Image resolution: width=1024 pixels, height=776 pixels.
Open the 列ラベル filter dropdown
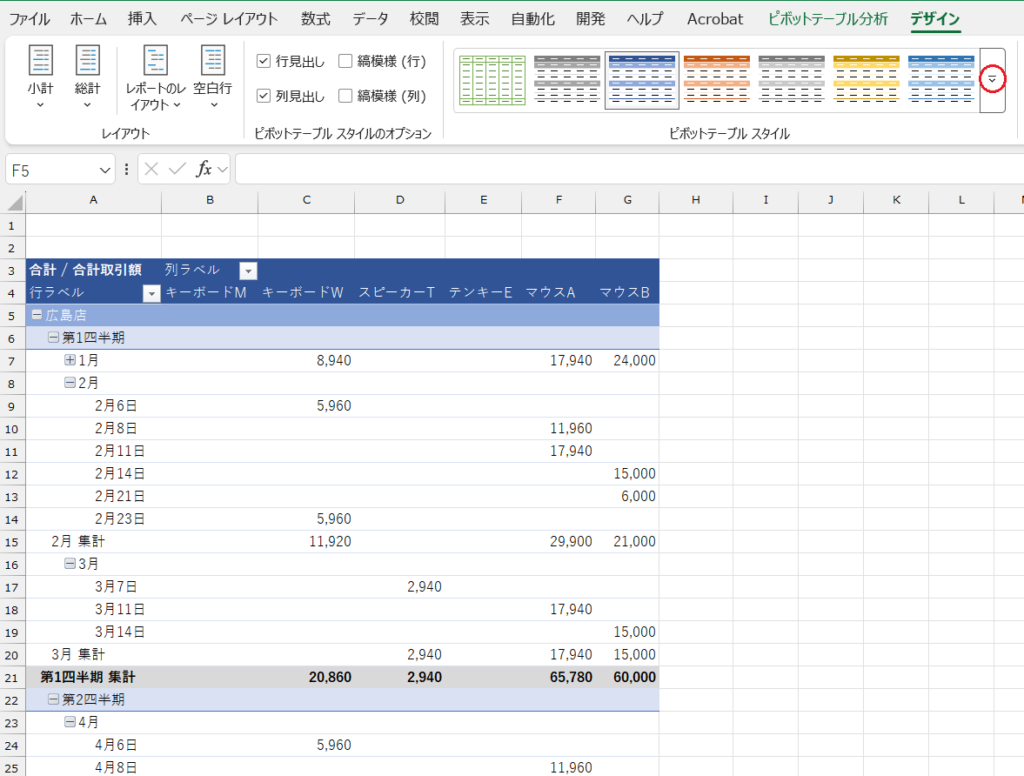[247, 271]
